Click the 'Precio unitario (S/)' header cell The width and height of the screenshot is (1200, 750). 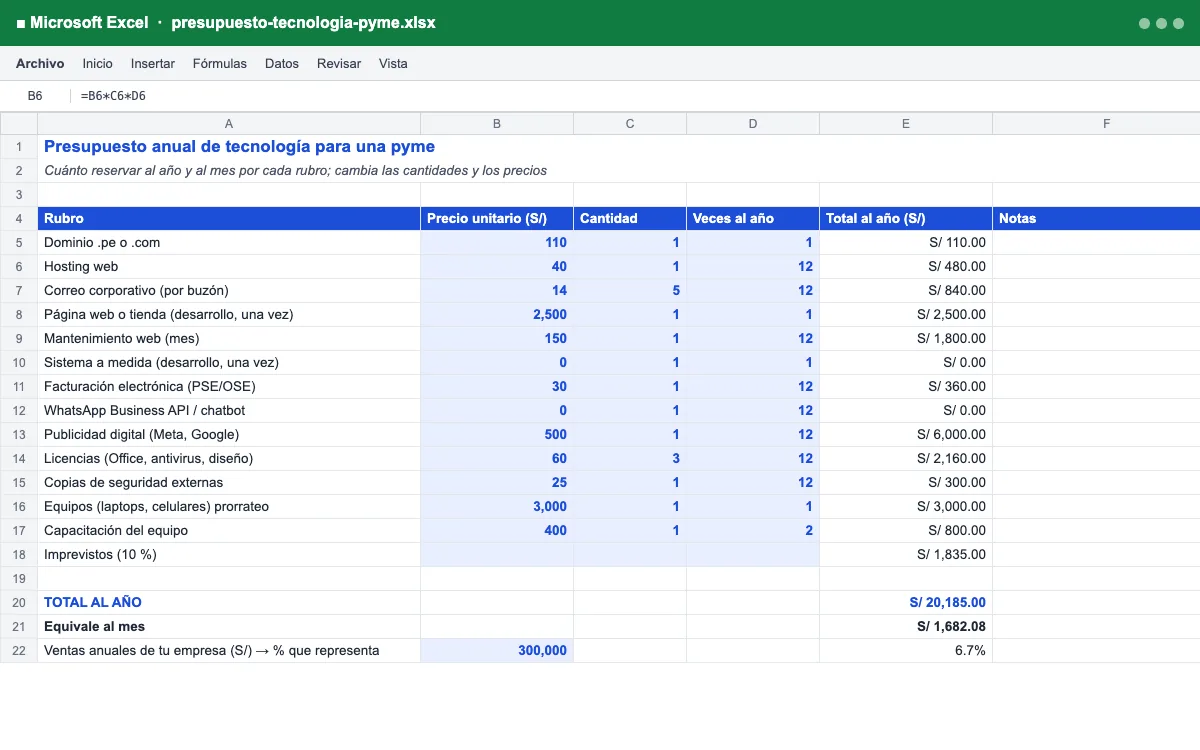tap(497, 218)
